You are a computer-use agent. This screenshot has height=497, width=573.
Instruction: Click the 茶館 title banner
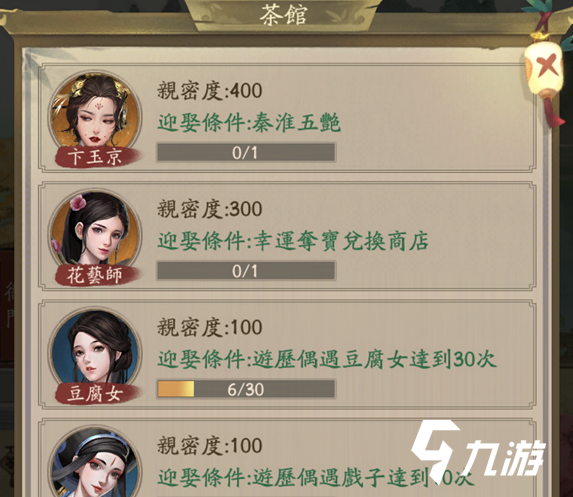click(283, 15)
